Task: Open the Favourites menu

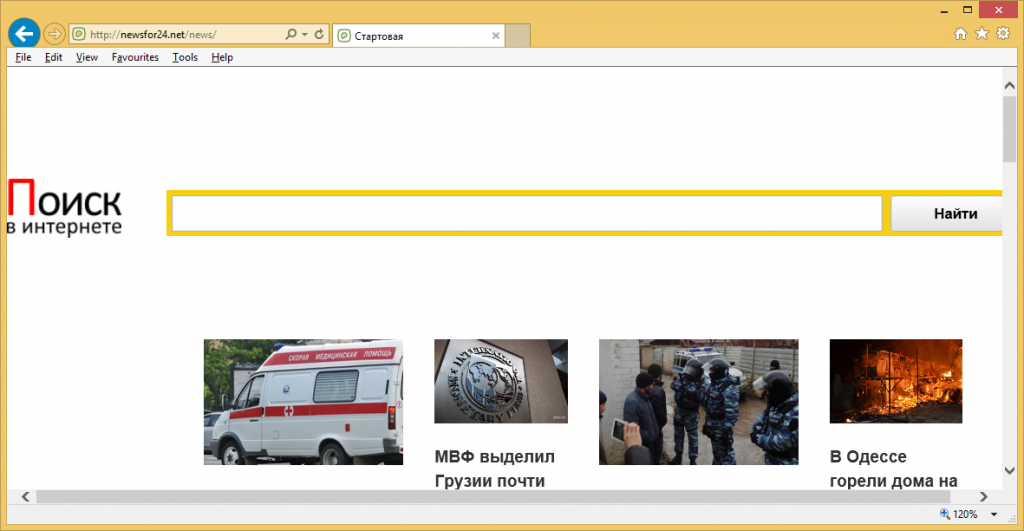Action: point(135,57)
